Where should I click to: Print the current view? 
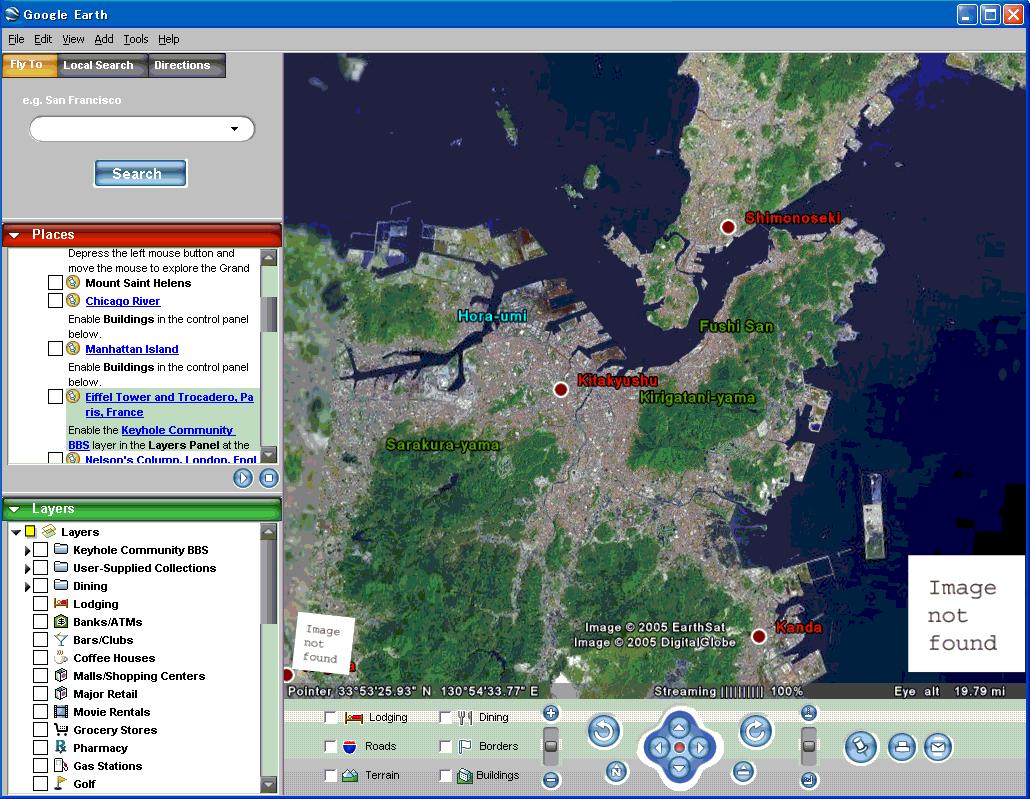click(902, 747)
